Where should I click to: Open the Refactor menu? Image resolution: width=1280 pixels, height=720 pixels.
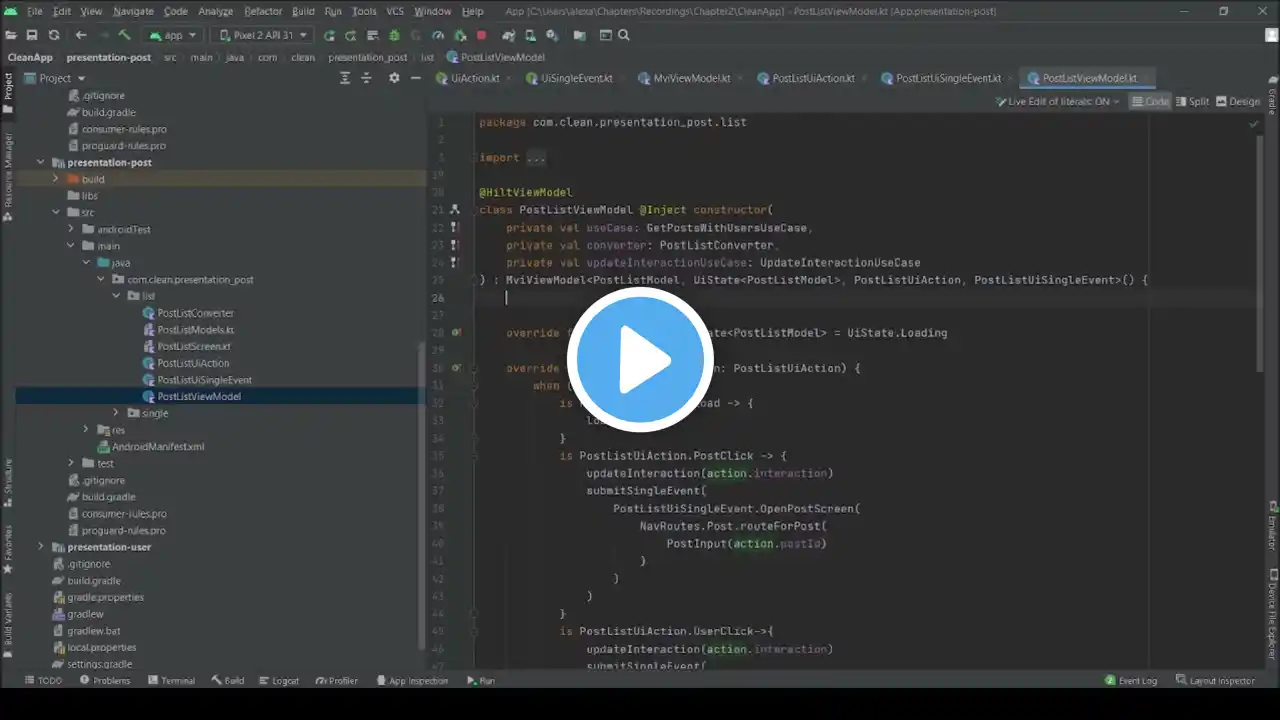pos(263,11)
